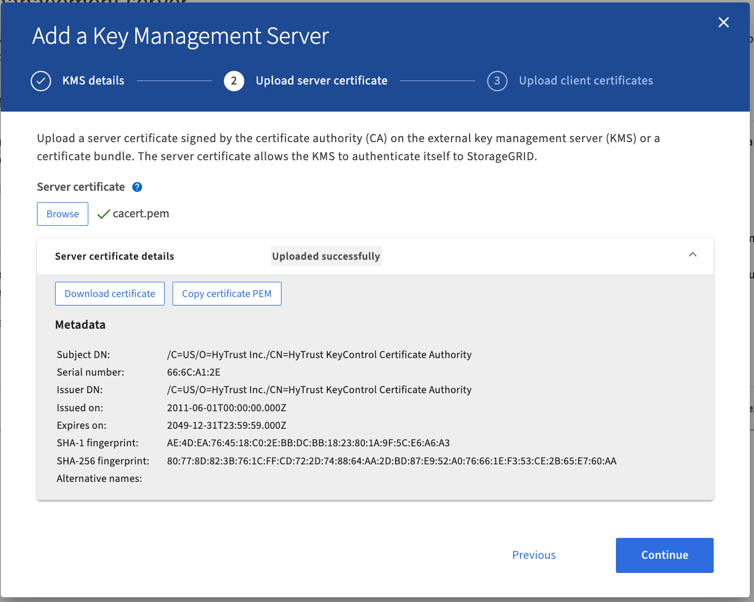Open the Server certificate help icon

click(x=137, y=187)
